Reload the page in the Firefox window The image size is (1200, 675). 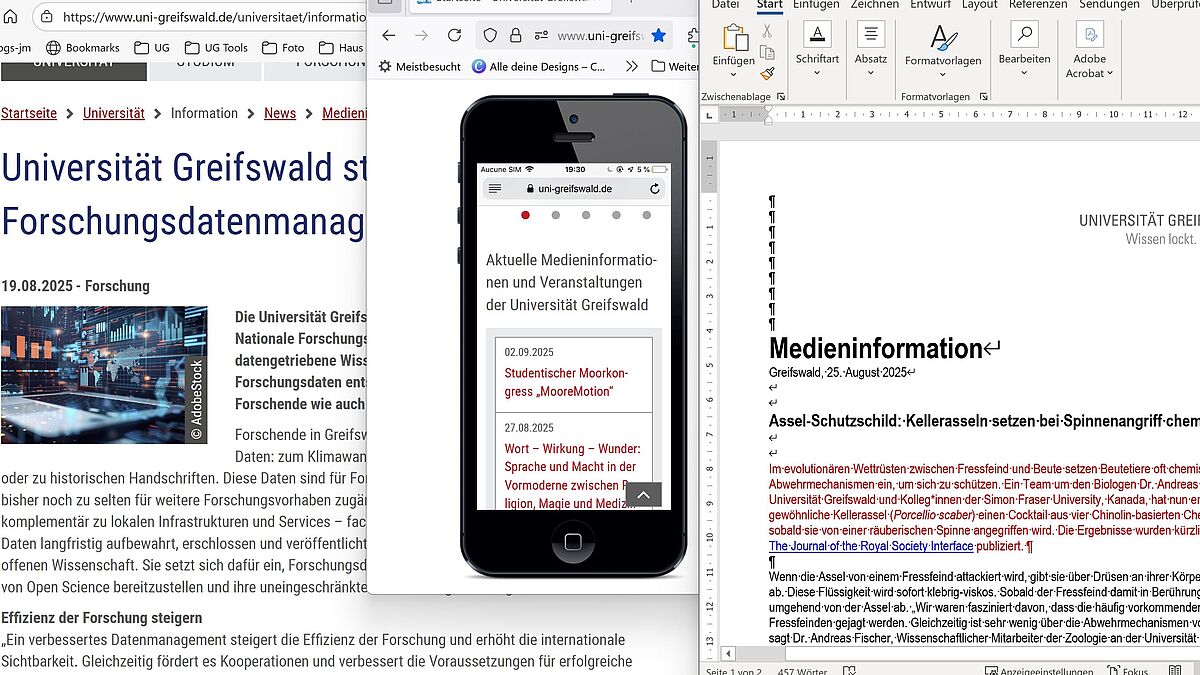click(x=454, y=36)
